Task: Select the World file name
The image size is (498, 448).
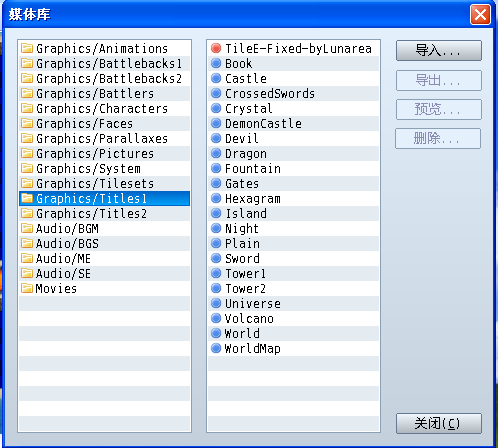Action: (242, 334)
